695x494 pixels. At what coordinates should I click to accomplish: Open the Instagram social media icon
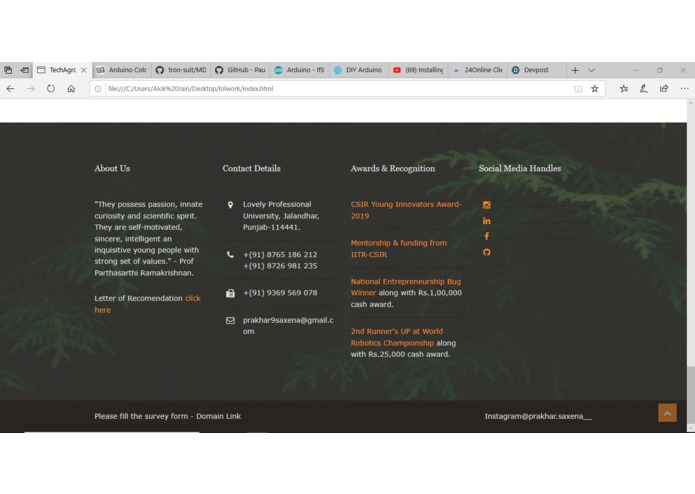tap(487, 205)
